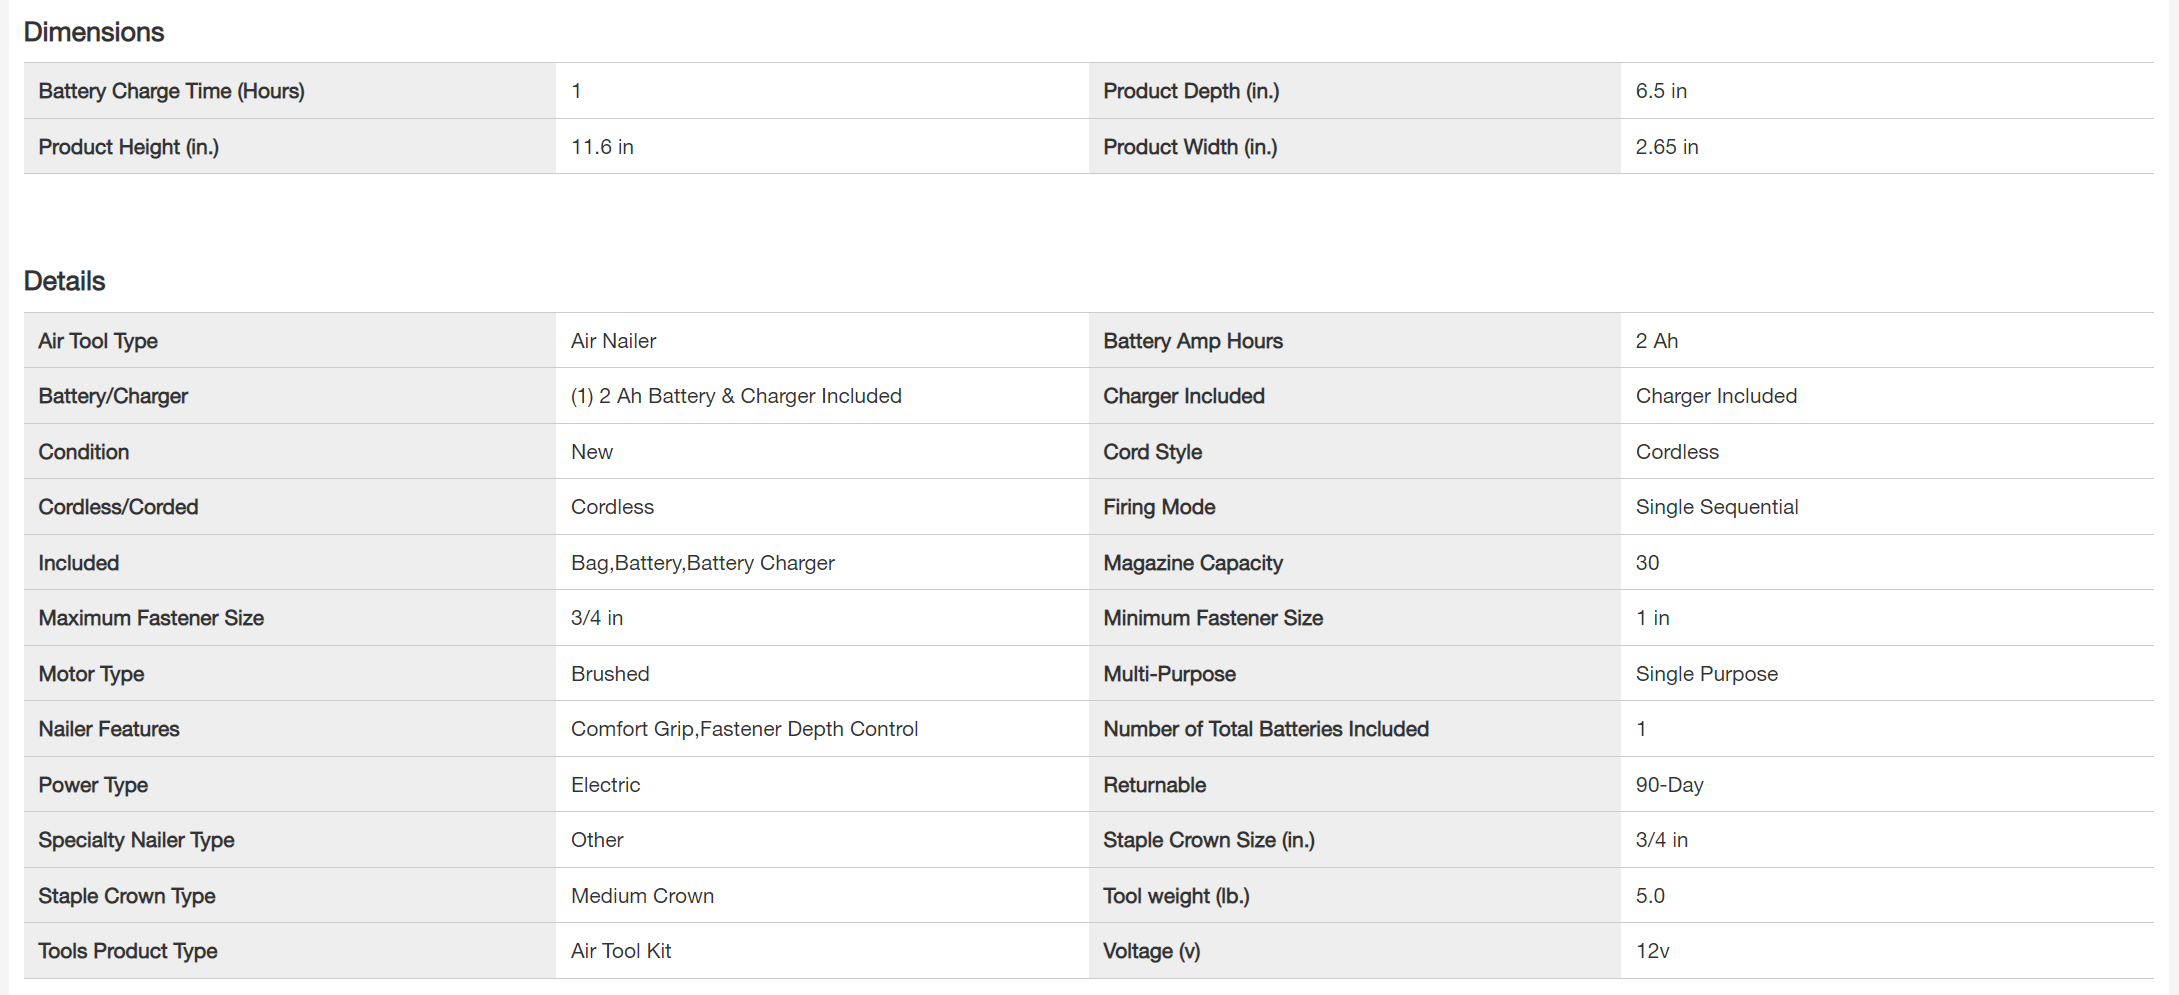Select the Battery Amp Hours label
2179x995 pixels.
[1192, 341]
